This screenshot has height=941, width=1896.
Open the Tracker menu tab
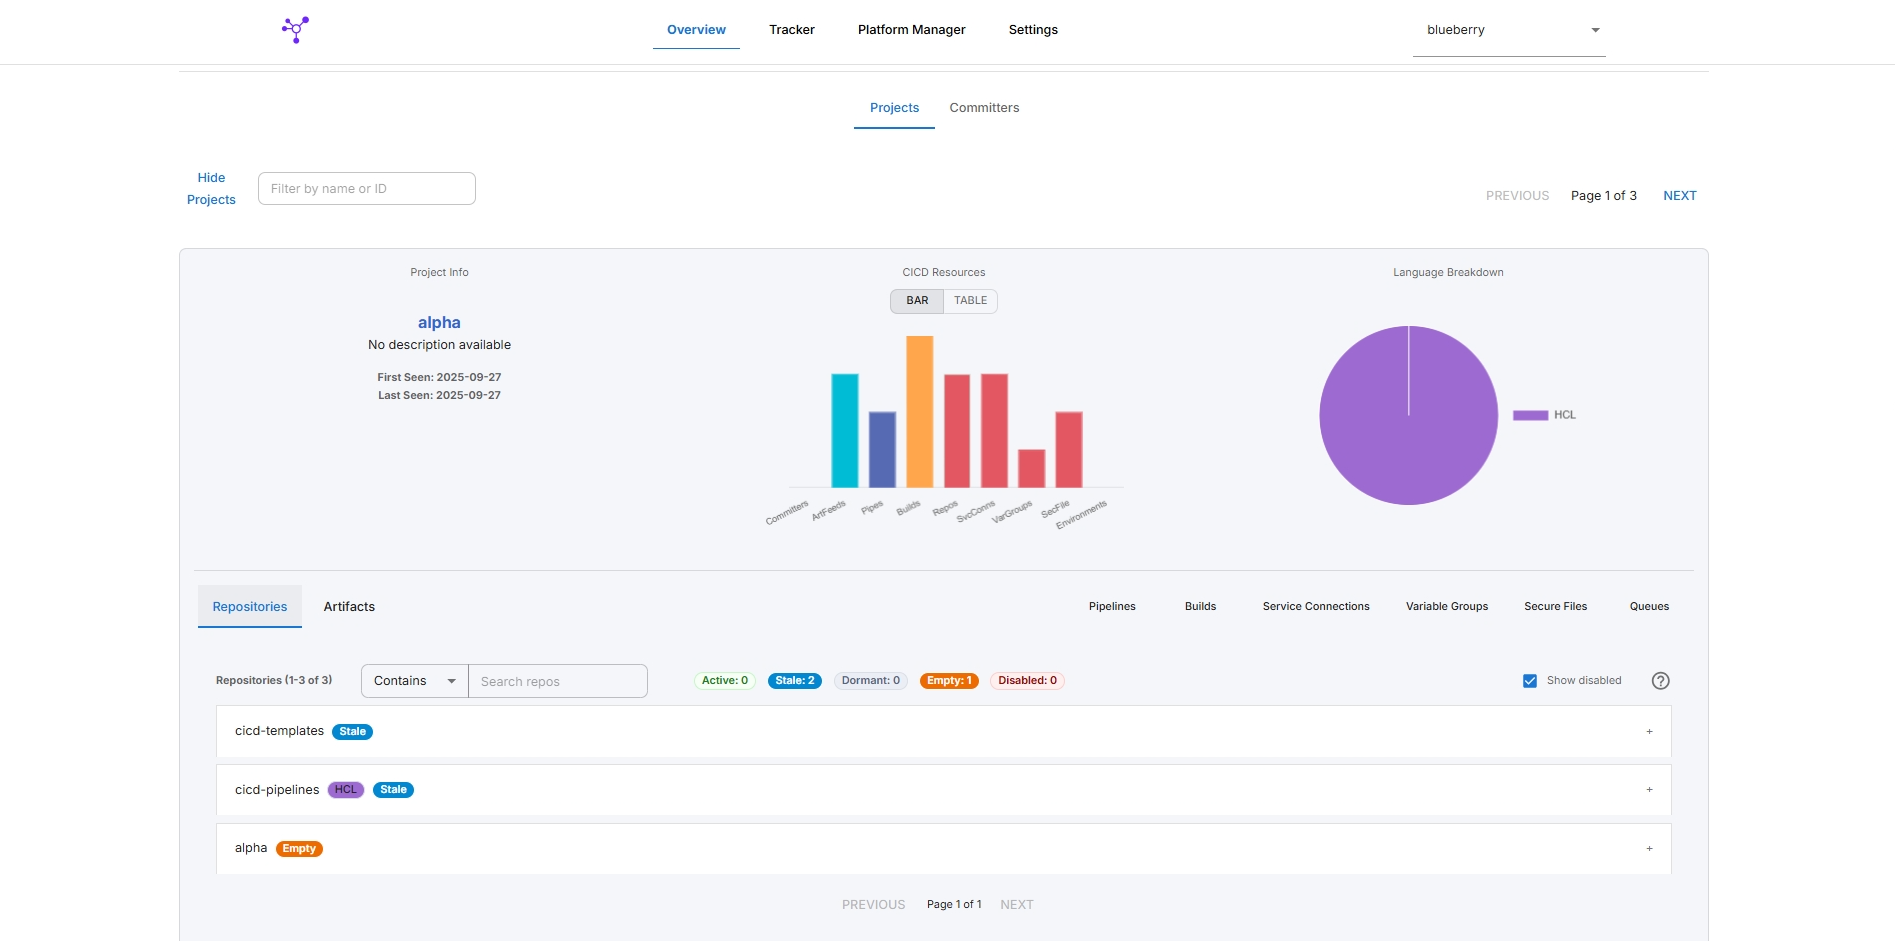[x=791, y=30]
